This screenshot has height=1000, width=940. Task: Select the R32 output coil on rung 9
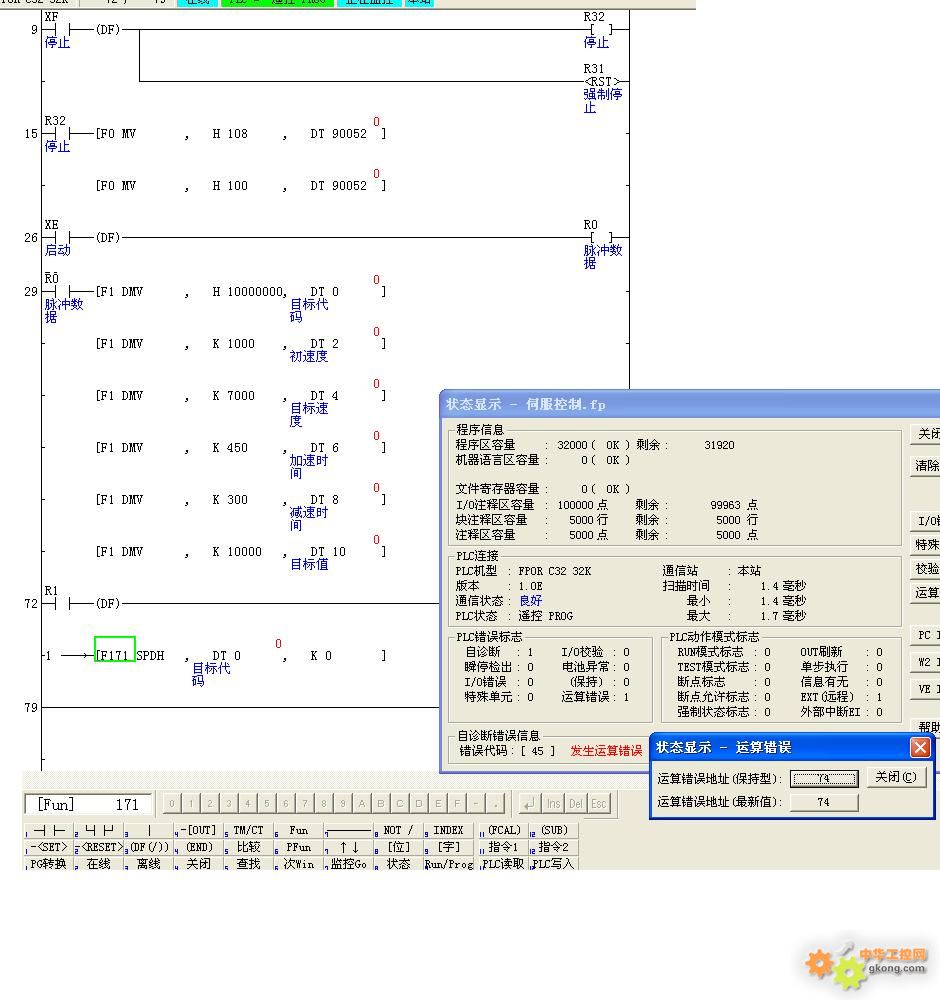coord(600,30)
